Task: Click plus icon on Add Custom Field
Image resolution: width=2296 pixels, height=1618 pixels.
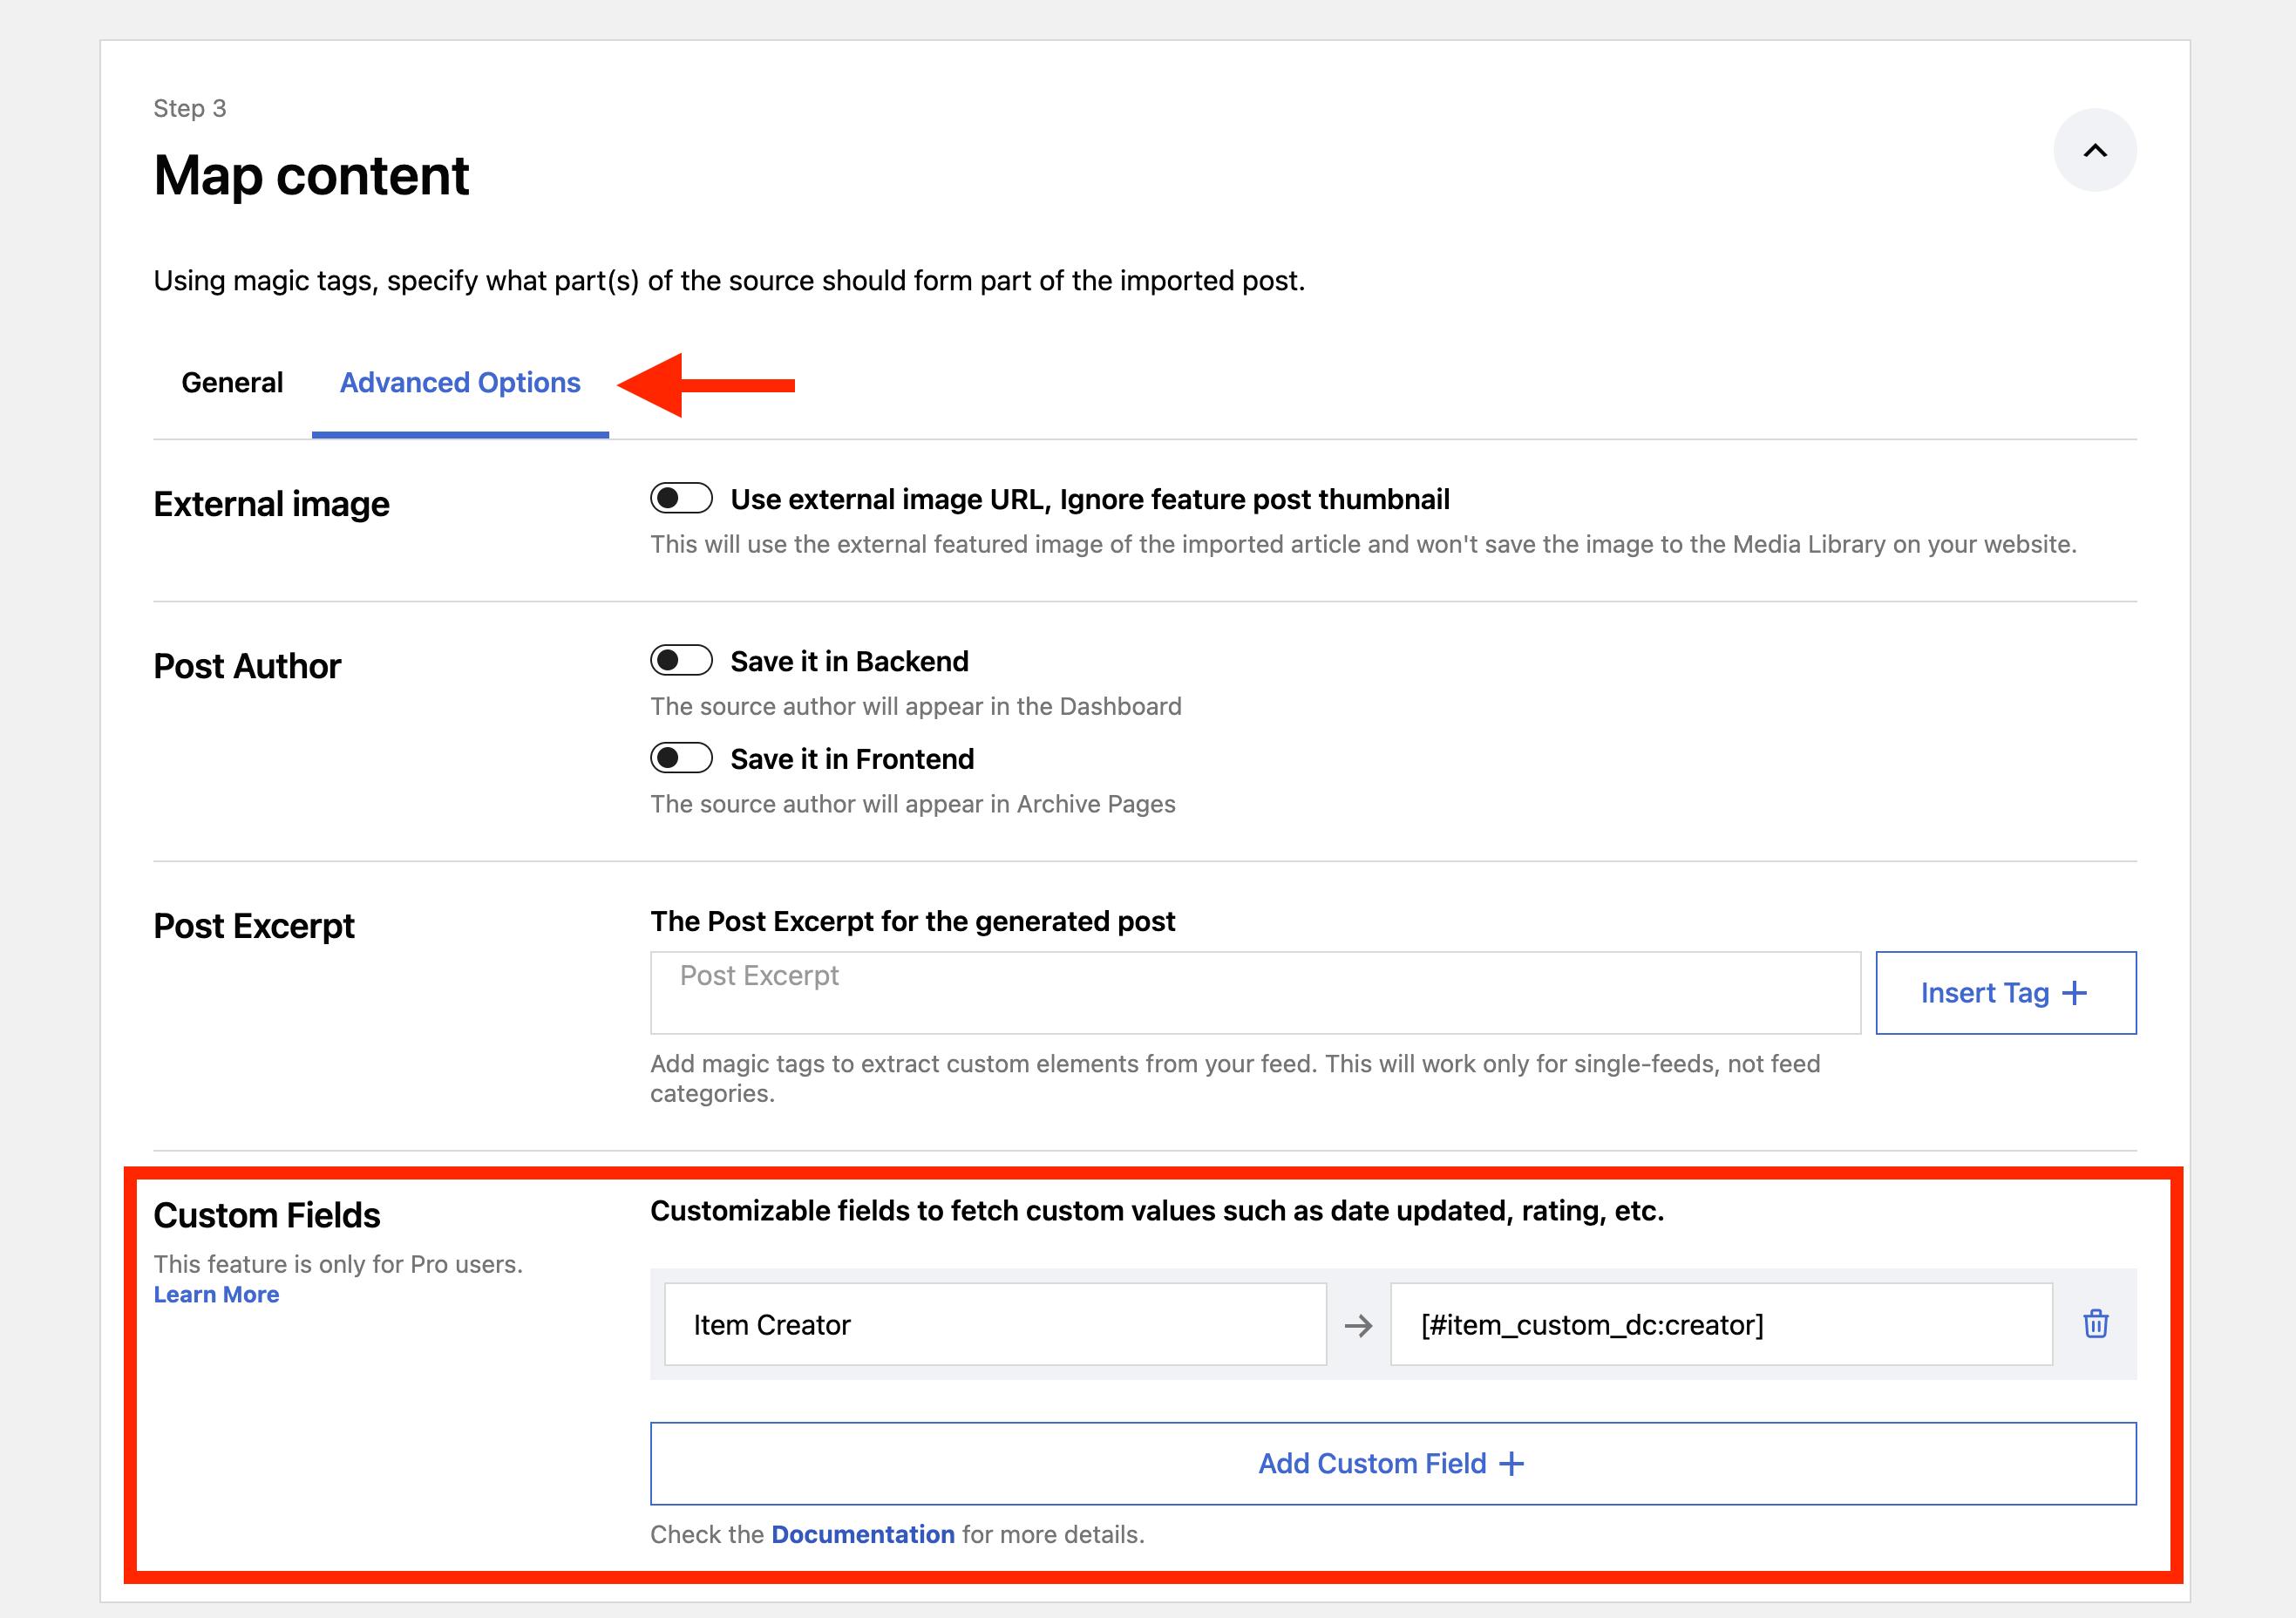Action: point(1512,1464)
